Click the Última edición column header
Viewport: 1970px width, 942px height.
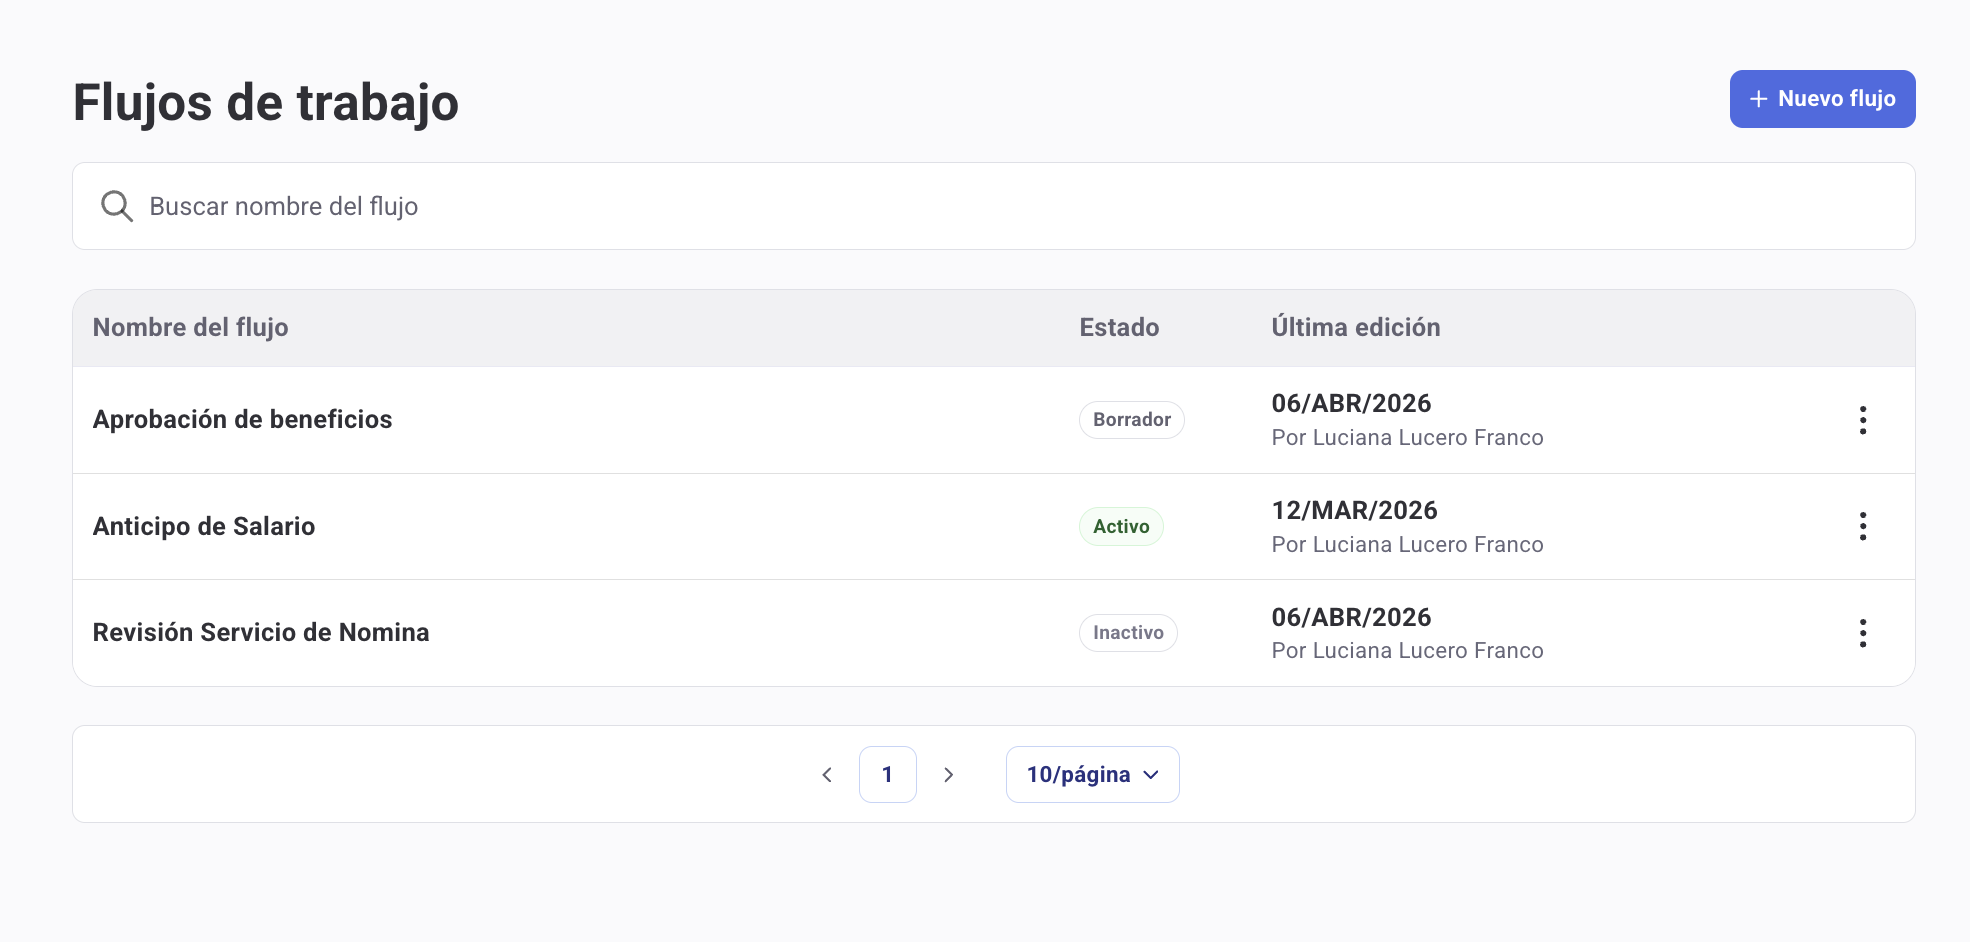1355,328
